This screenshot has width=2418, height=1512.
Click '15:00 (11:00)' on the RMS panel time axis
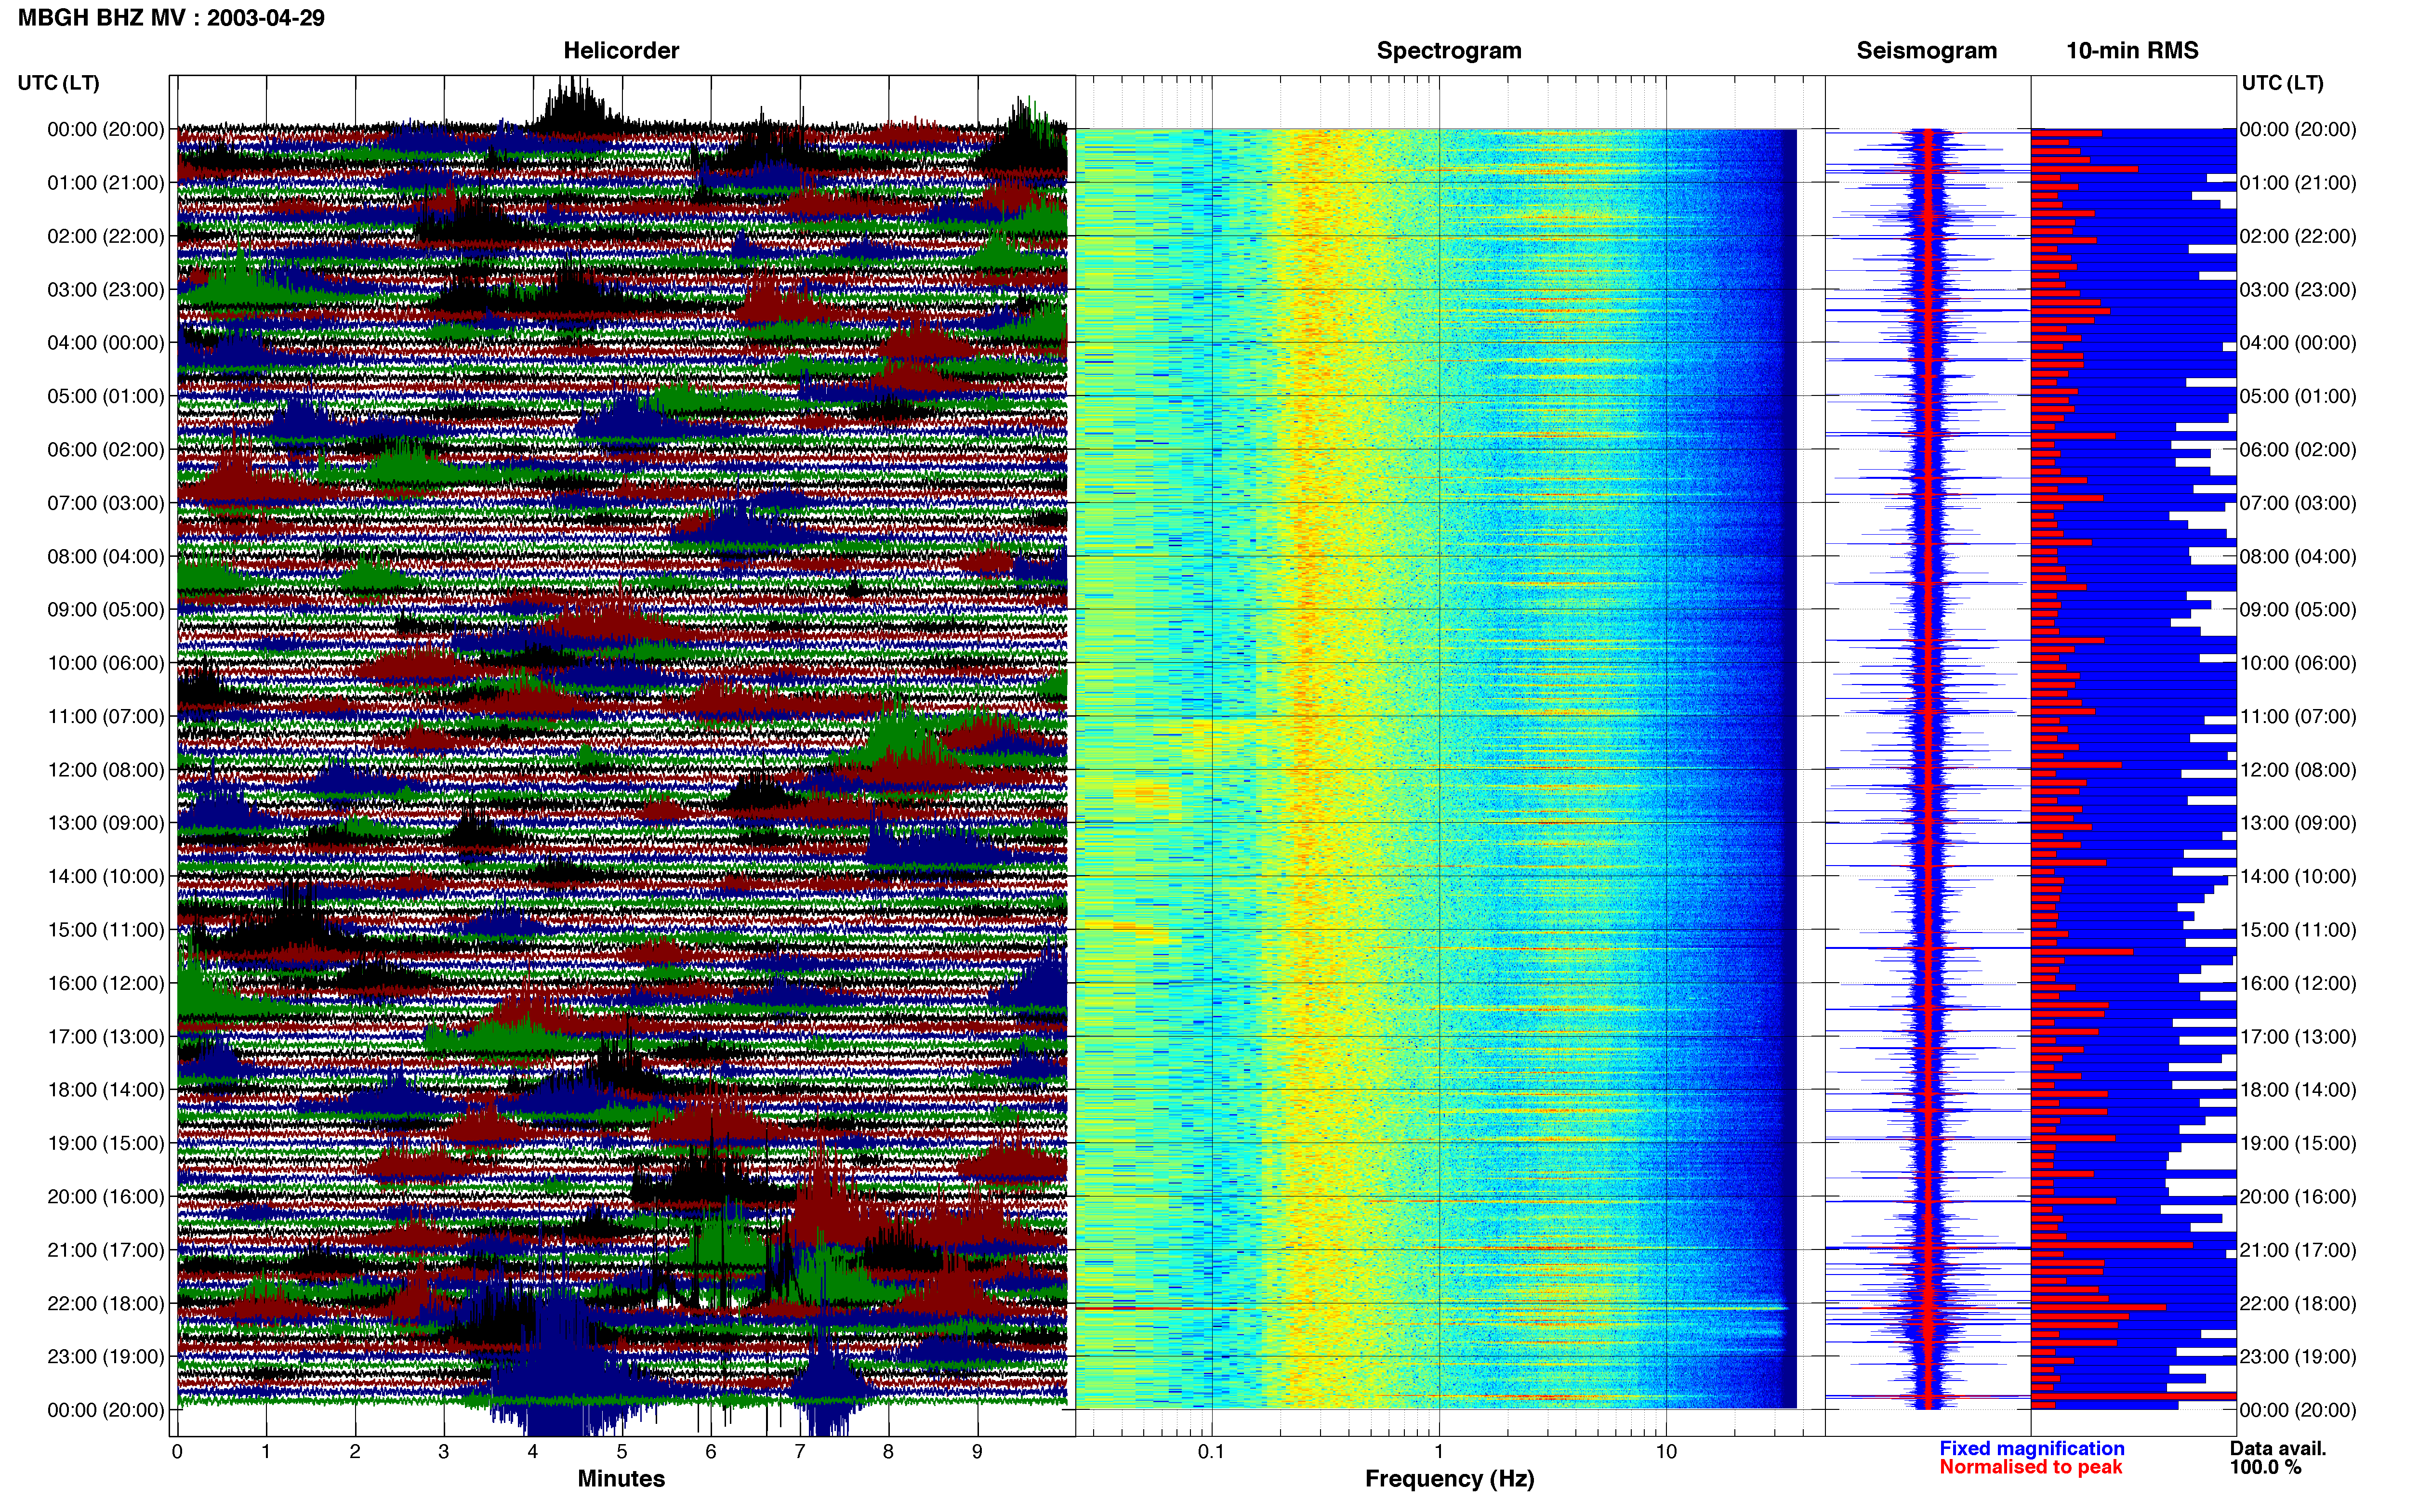pos(2298,930)
